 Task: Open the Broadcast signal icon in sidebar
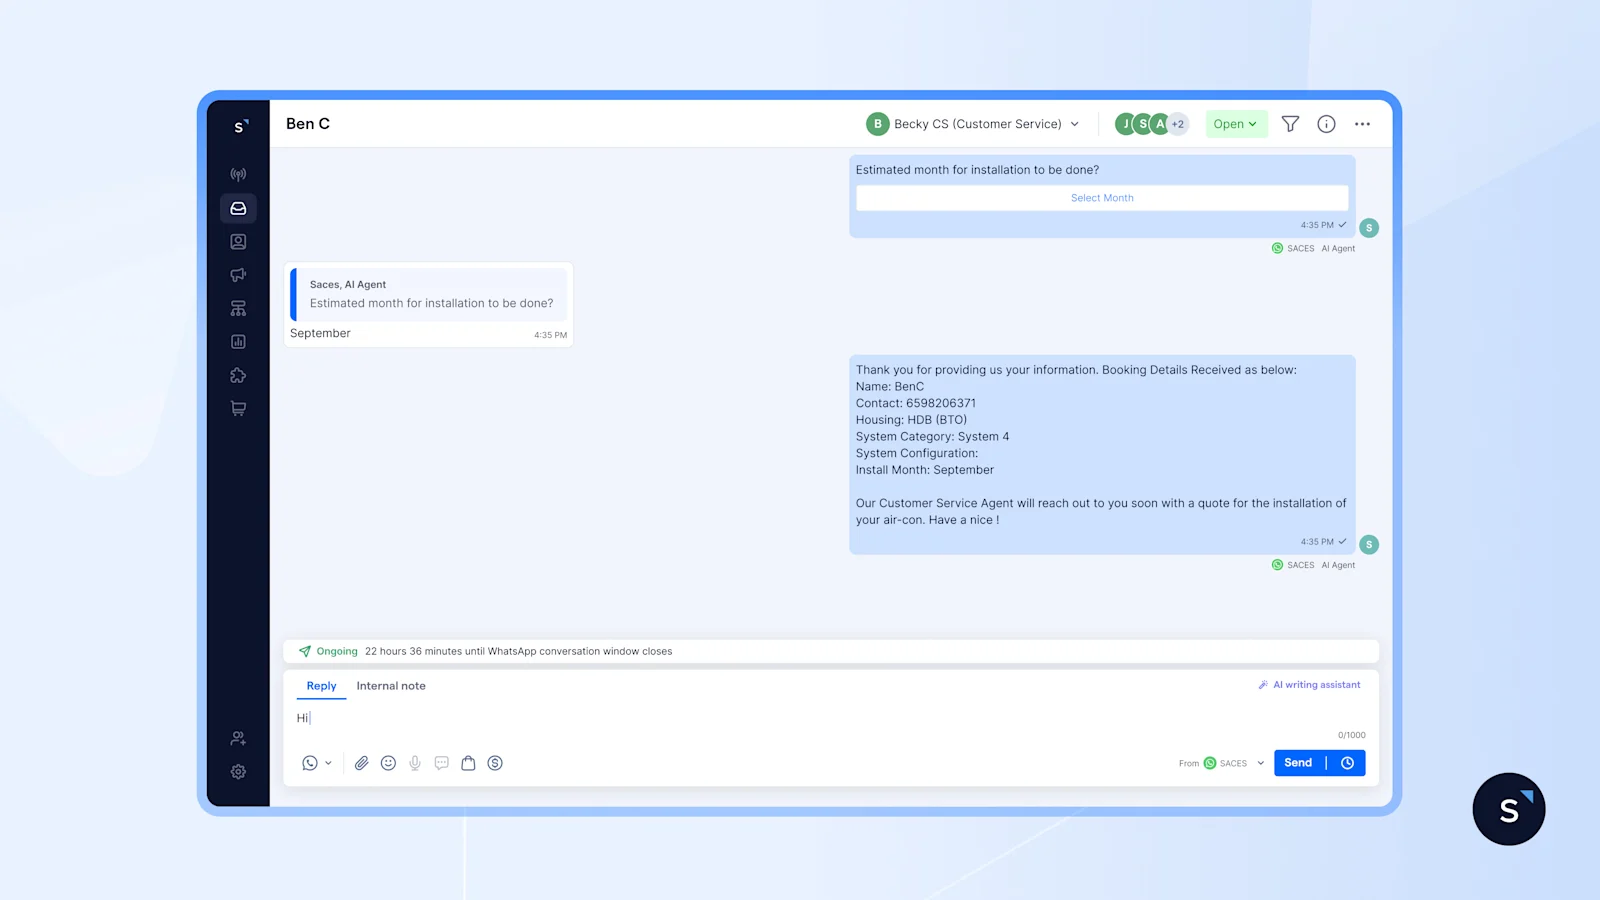[238, 174]
